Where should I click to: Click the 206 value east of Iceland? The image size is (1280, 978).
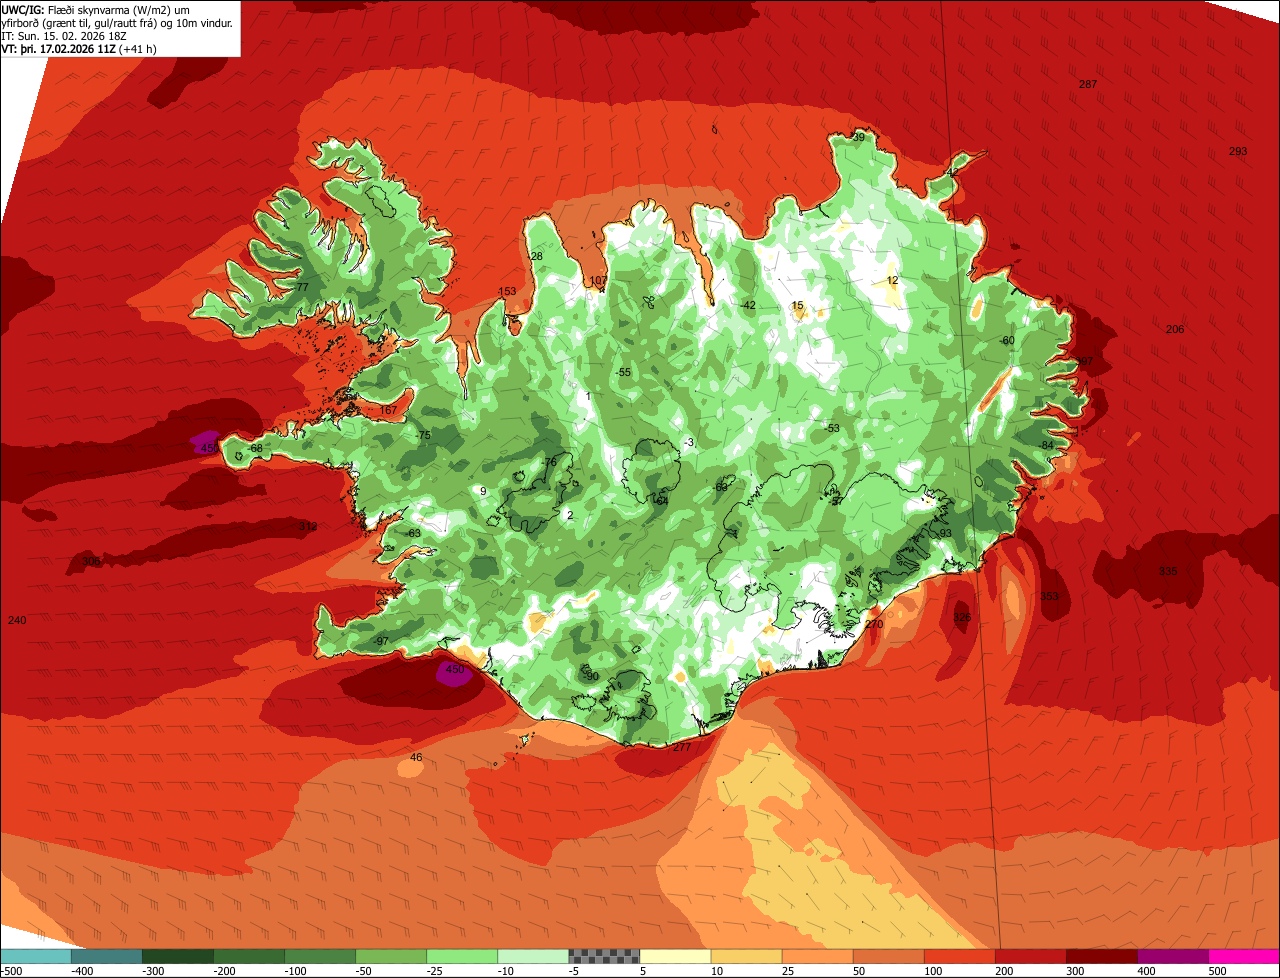1175,329
